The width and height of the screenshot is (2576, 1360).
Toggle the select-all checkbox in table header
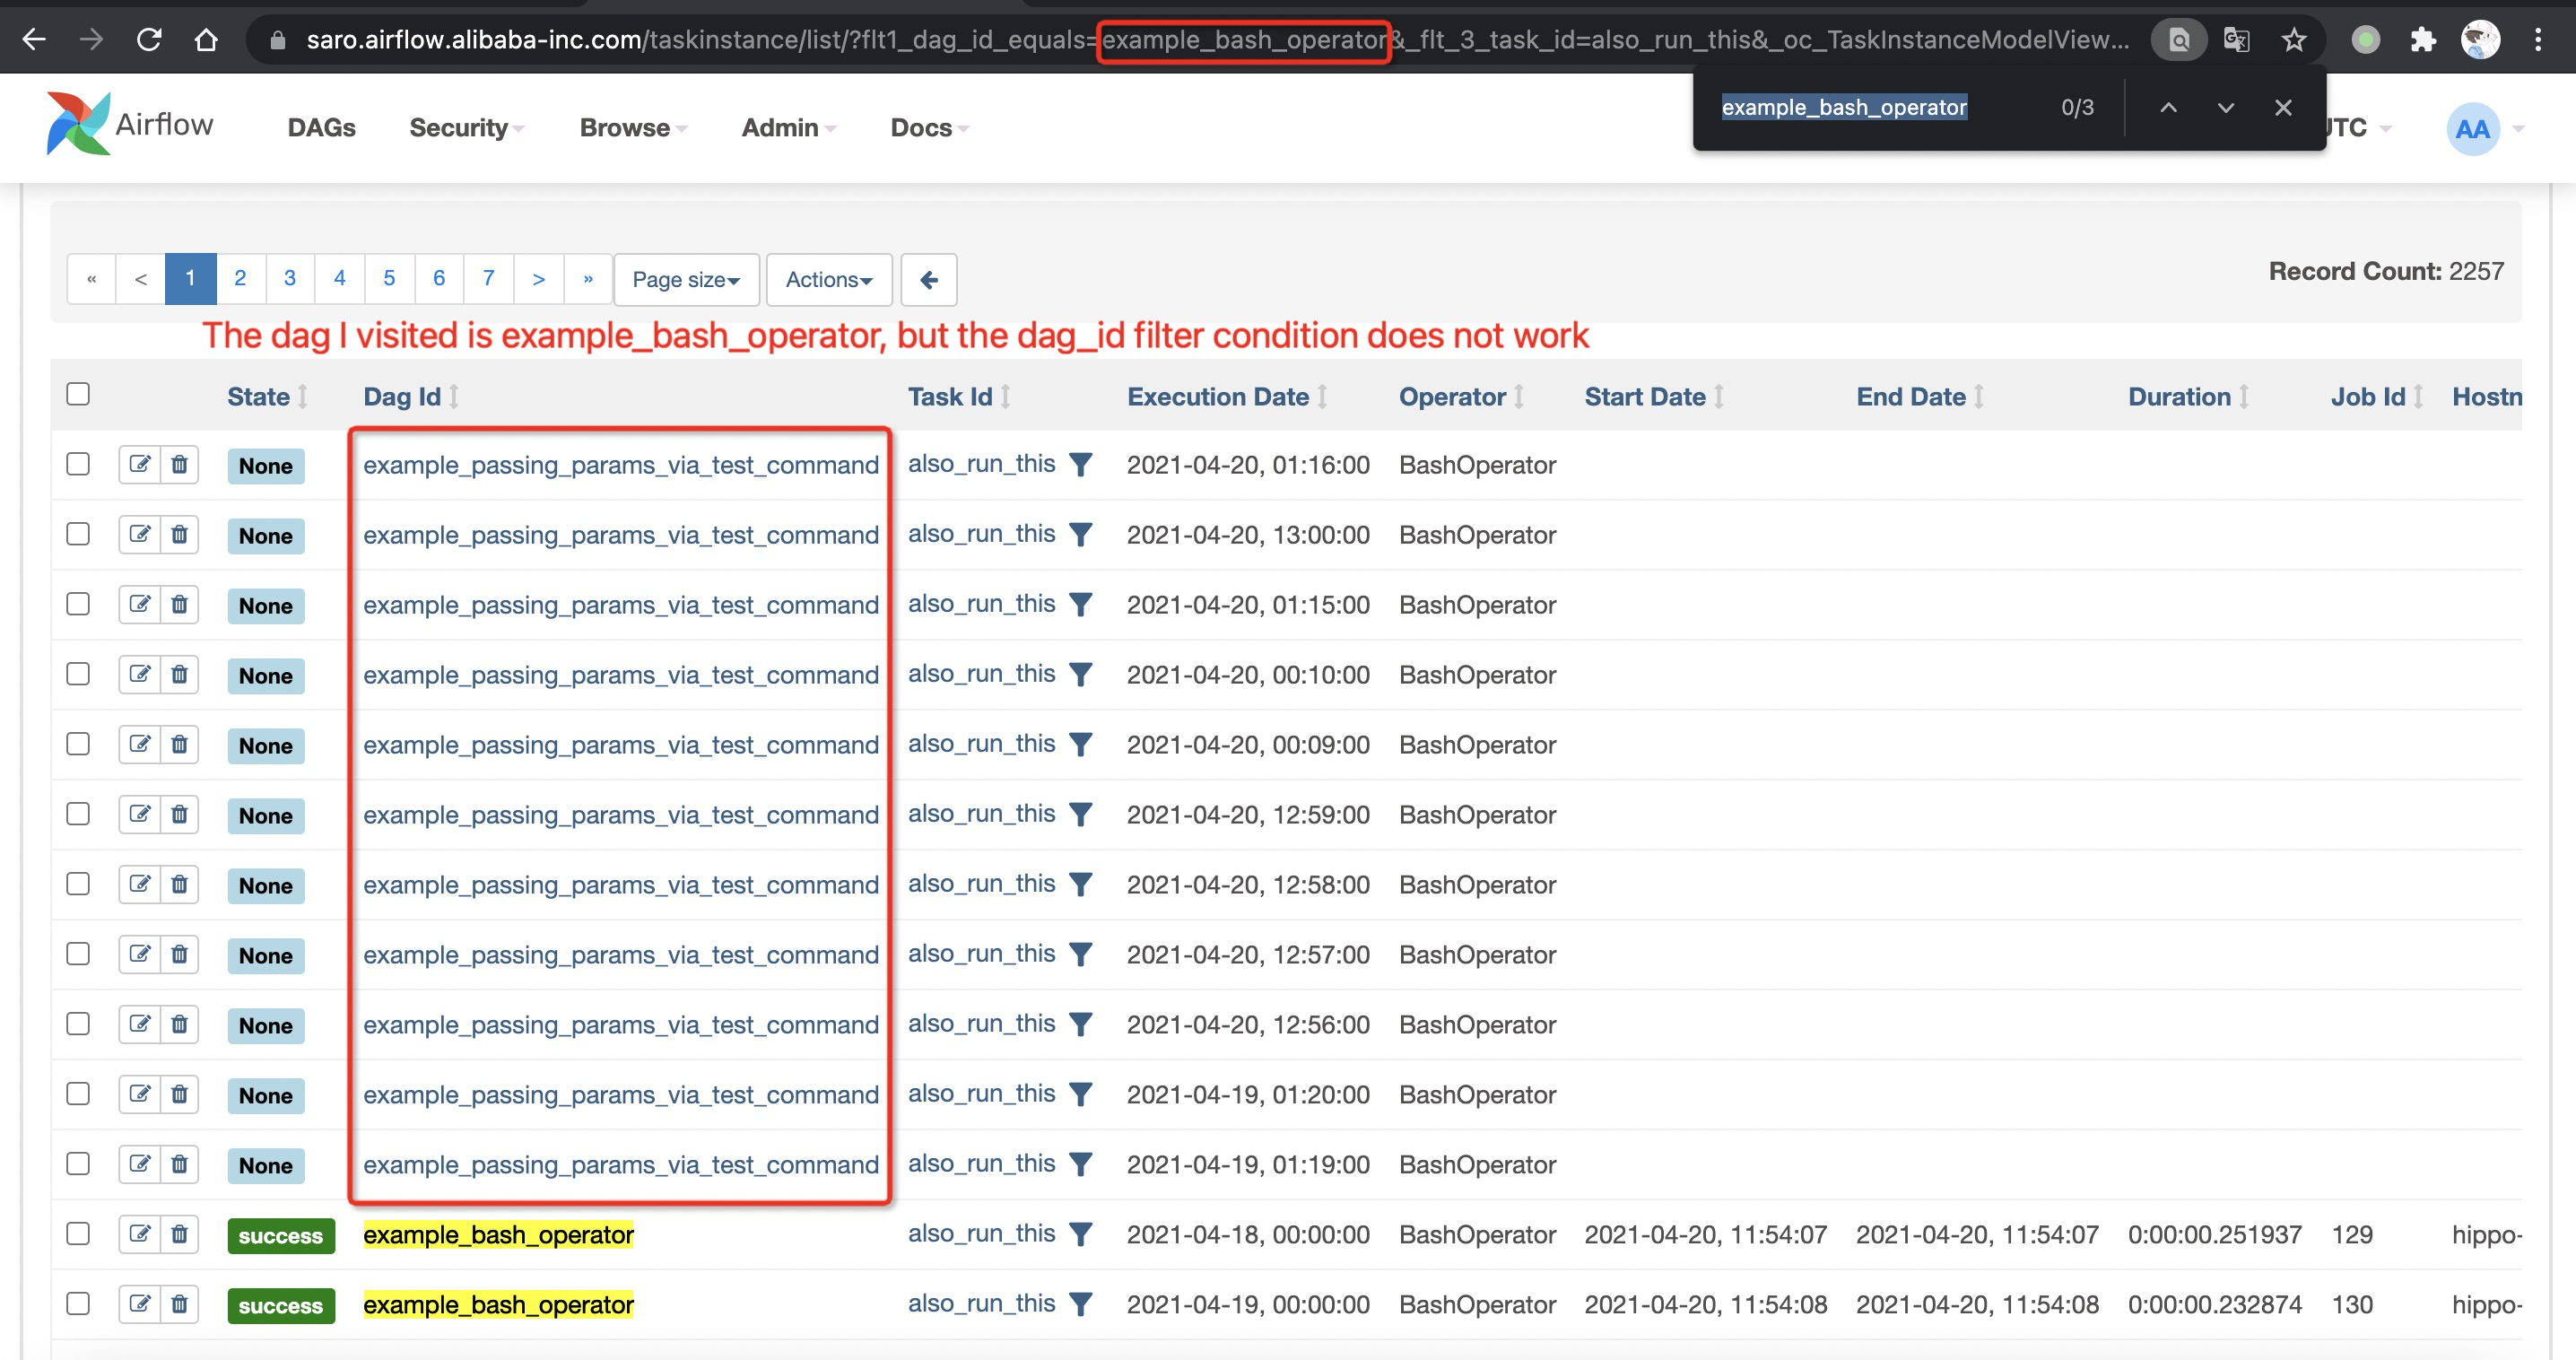pos(78,394)
